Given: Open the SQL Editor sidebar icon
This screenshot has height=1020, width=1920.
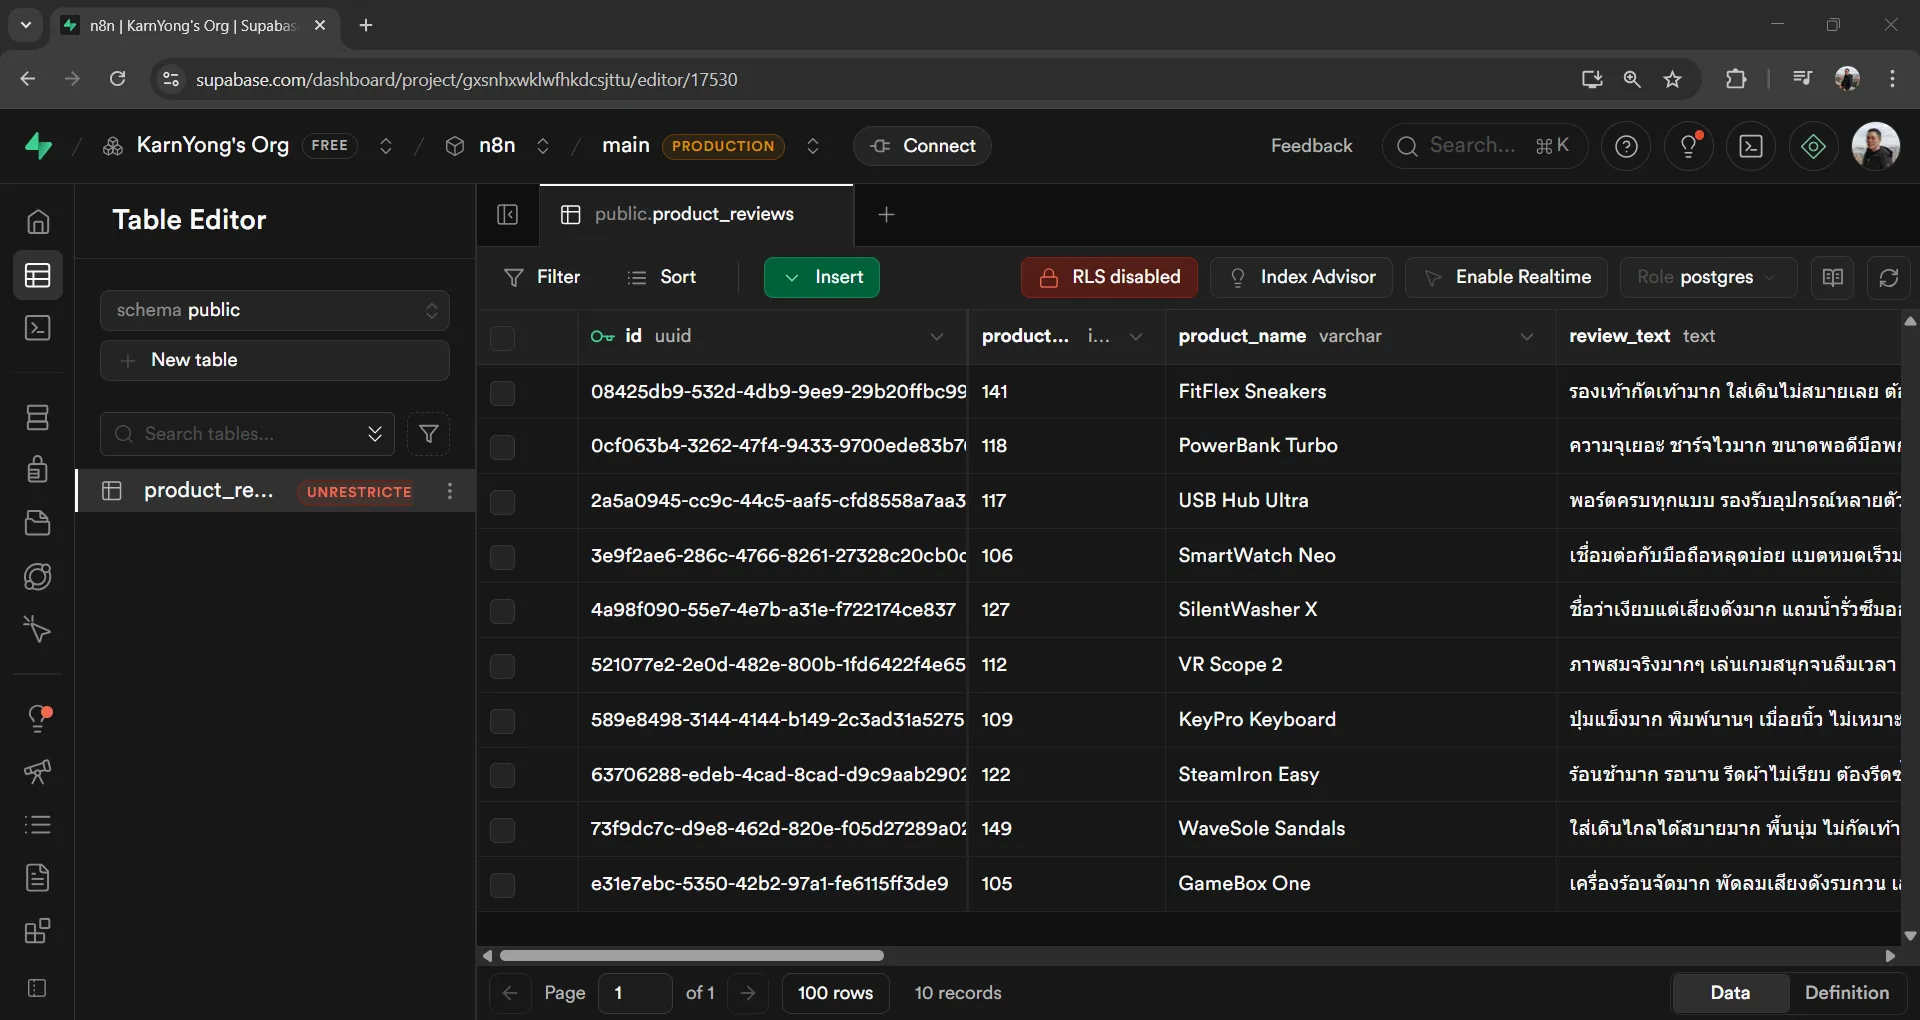Looking at the screenshot, I should [x=38, y=328].
